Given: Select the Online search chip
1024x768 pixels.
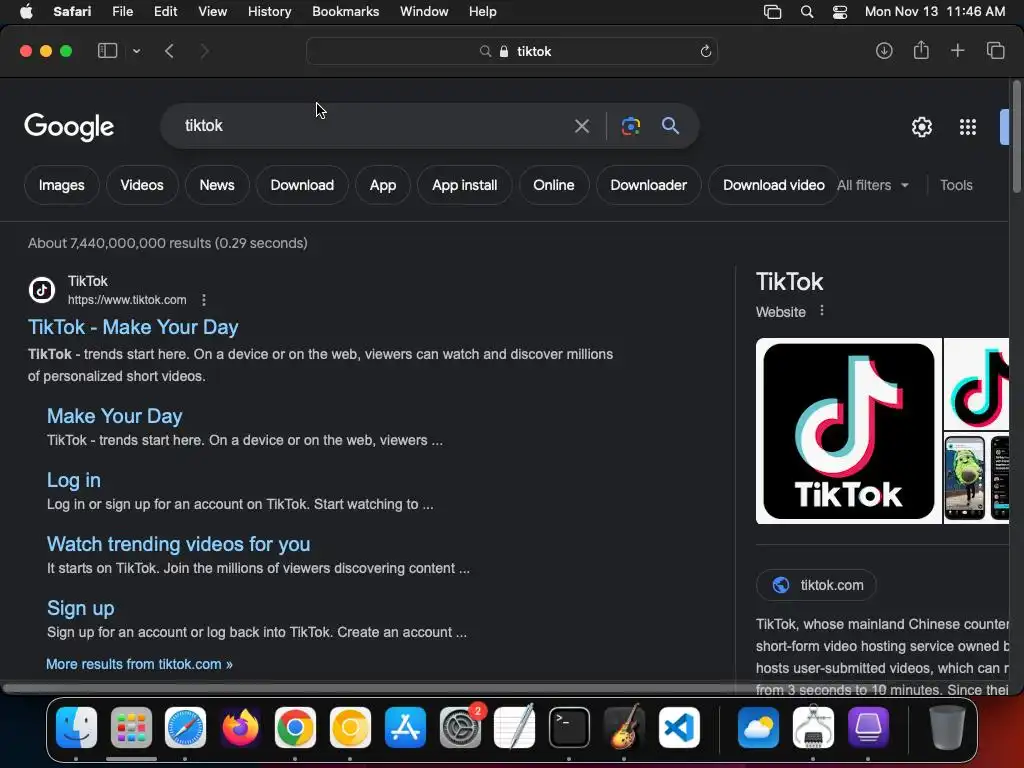Looking at the screenshot, I should coord(554,185).
